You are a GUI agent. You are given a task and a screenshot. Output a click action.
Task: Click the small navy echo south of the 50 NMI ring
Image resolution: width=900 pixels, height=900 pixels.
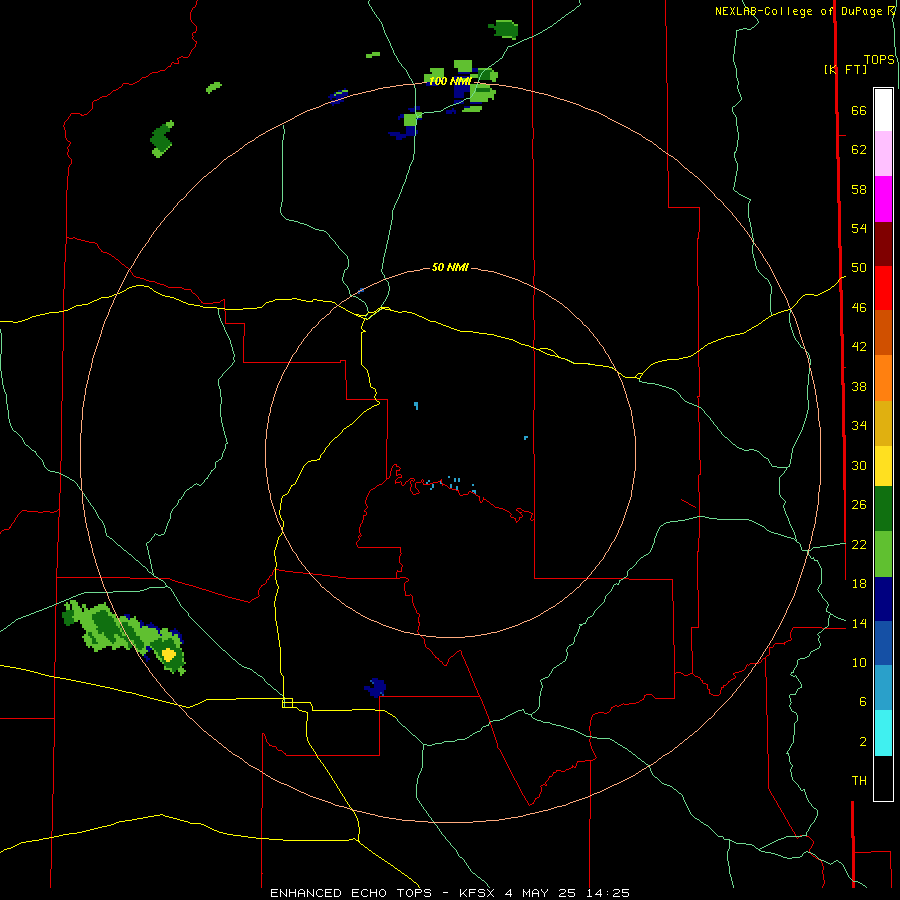click(375, 687)
